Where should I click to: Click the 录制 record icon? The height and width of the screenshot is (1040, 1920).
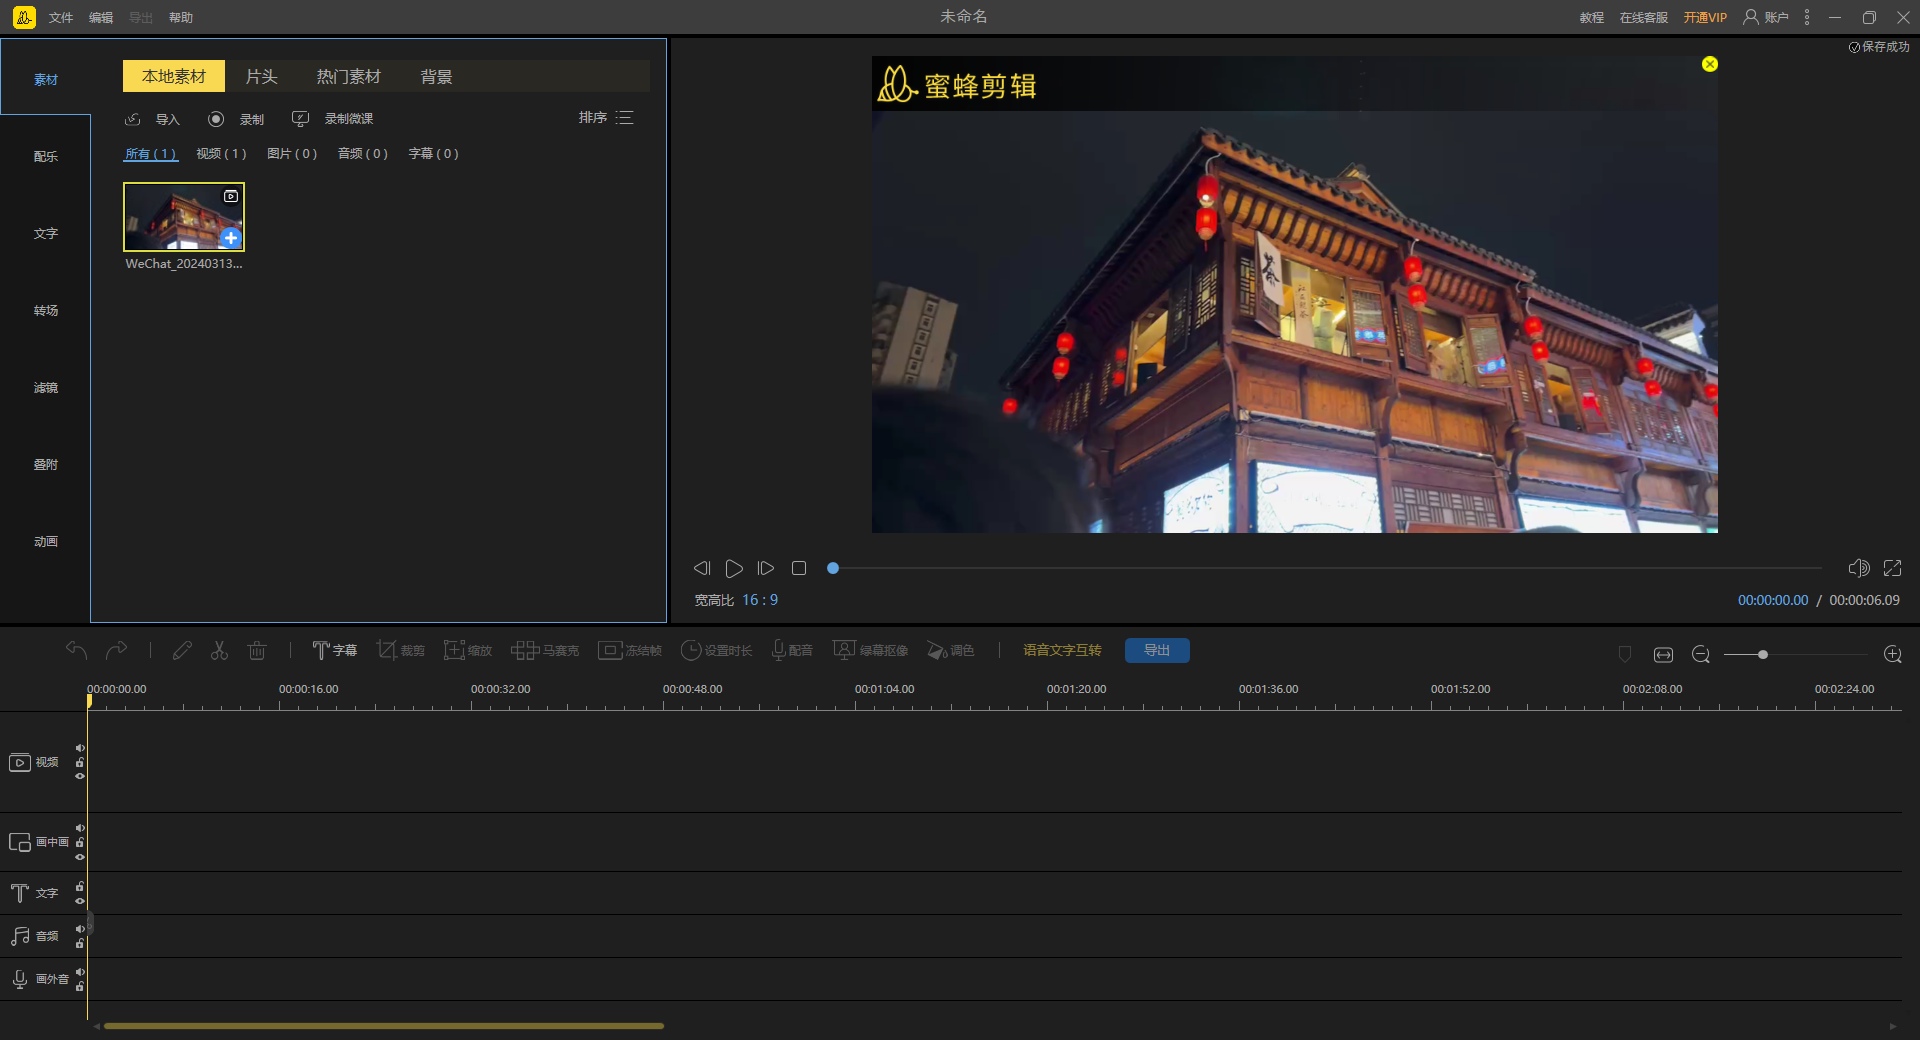216,119
